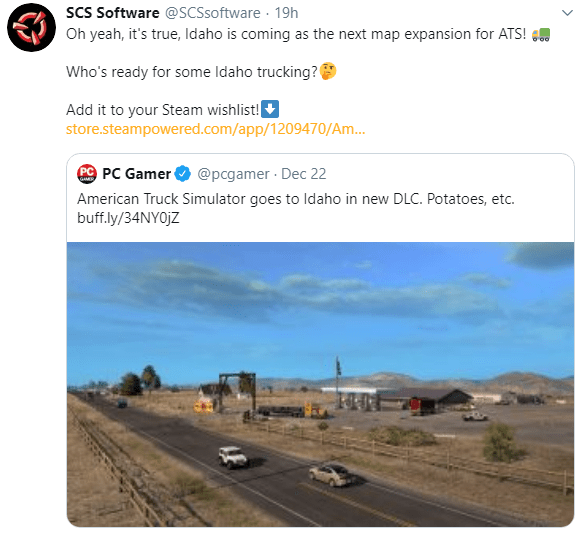This screenshot has width=581, height=535.
Task: Open the @SCSsoftware handle
Action: click(x=212, y=13)
